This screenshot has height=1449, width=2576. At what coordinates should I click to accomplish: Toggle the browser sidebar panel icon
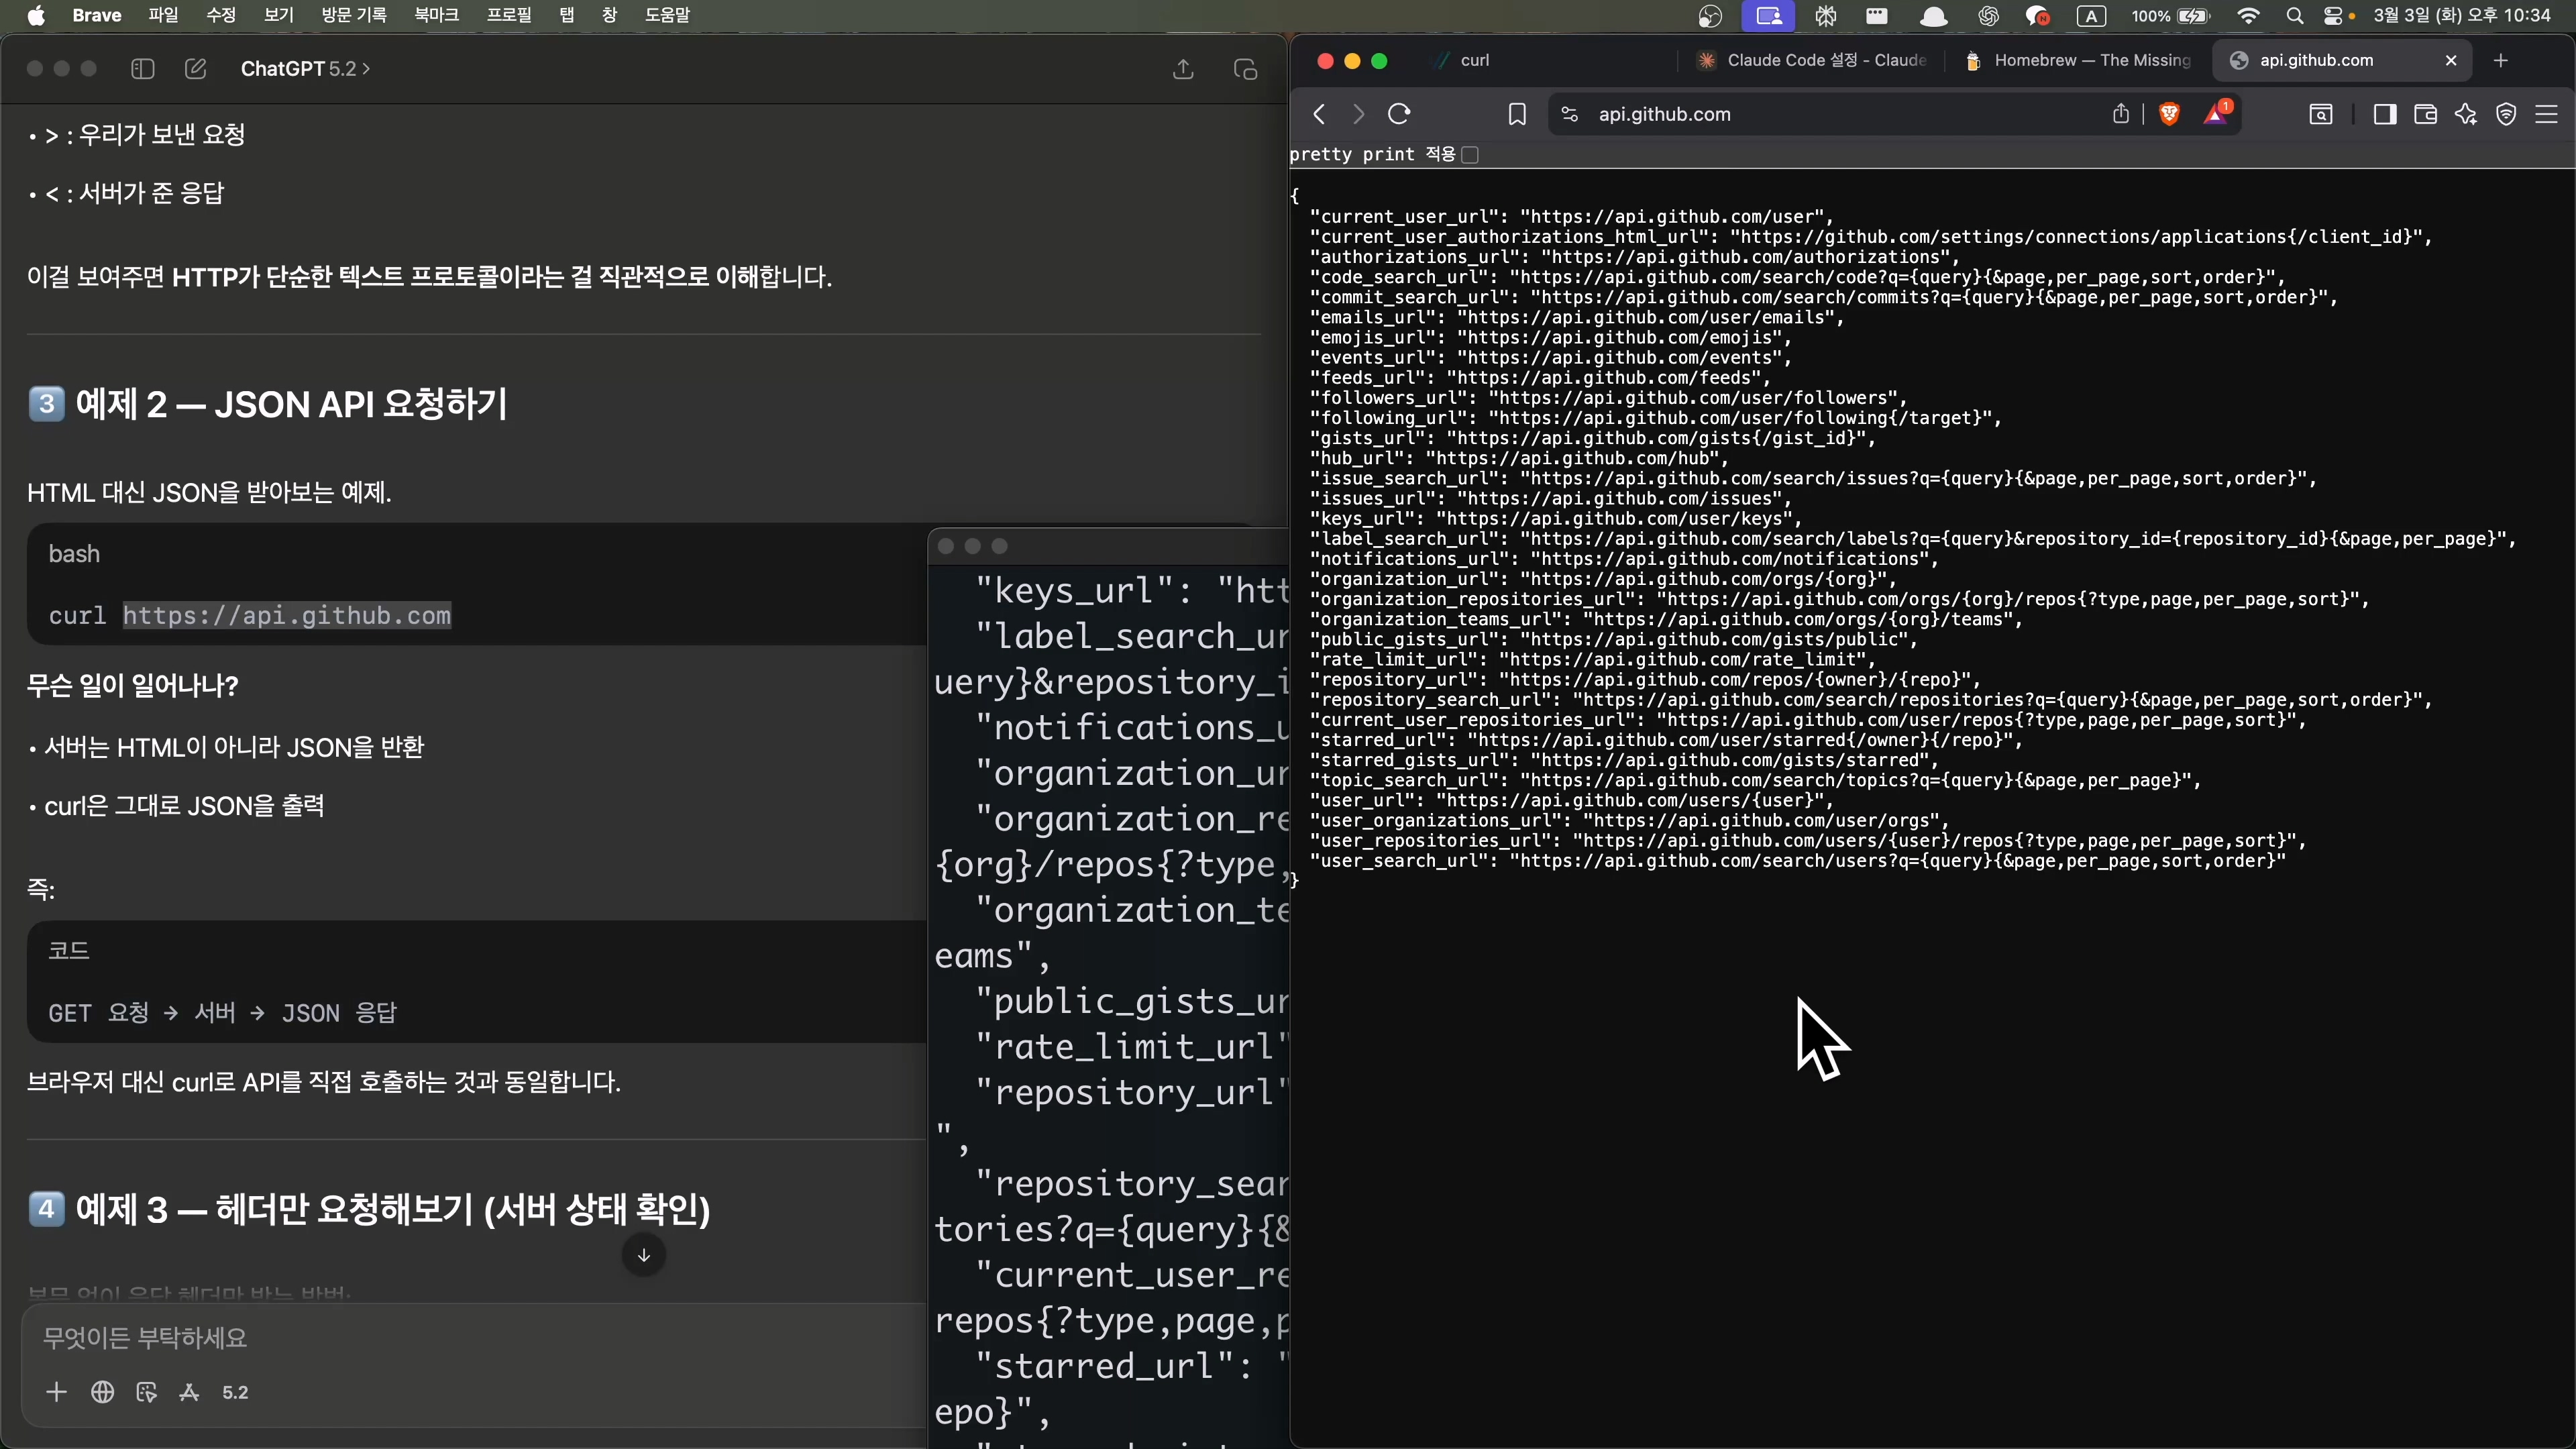pyautogui.click(x=2384, y=114)
